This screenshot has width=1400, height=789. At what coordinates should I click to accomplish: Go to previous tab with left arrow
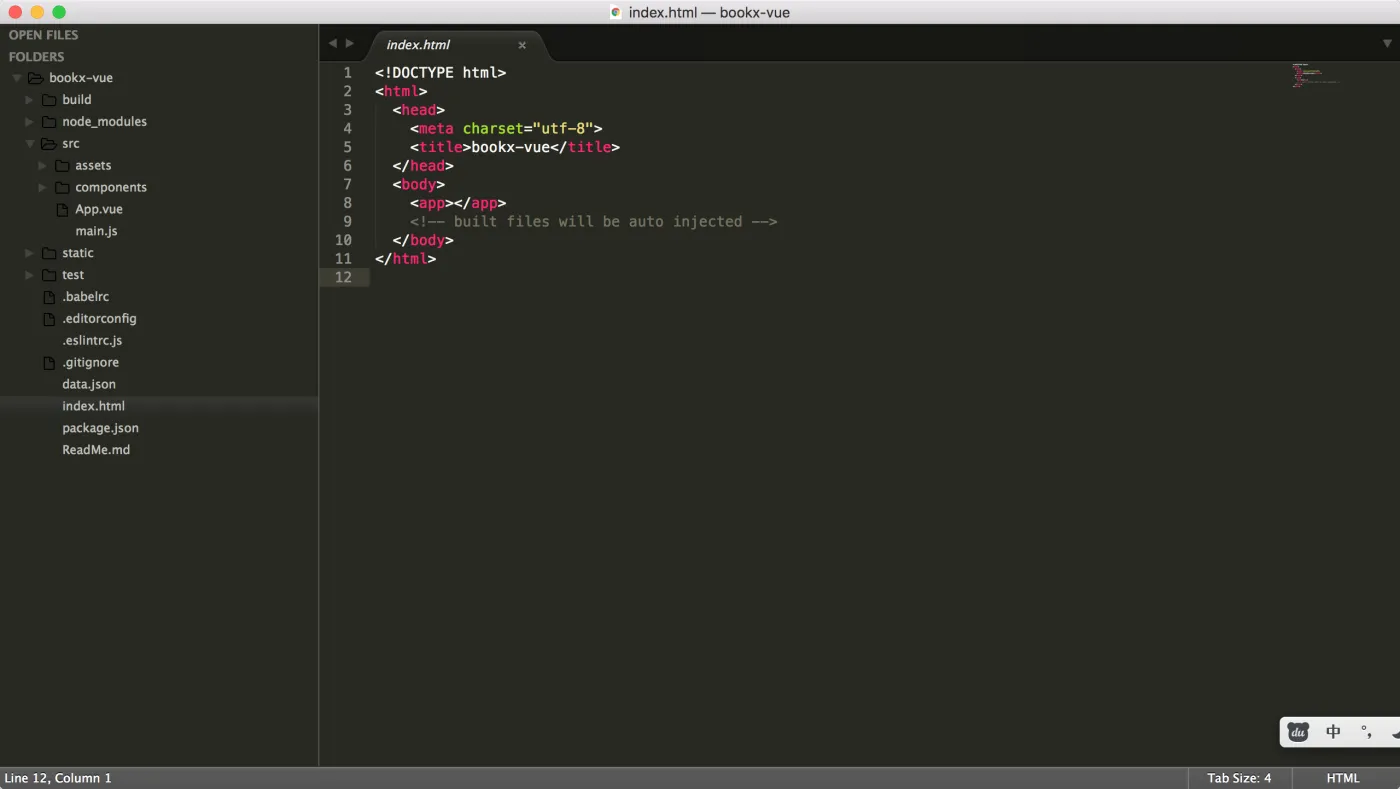(333, 43)
